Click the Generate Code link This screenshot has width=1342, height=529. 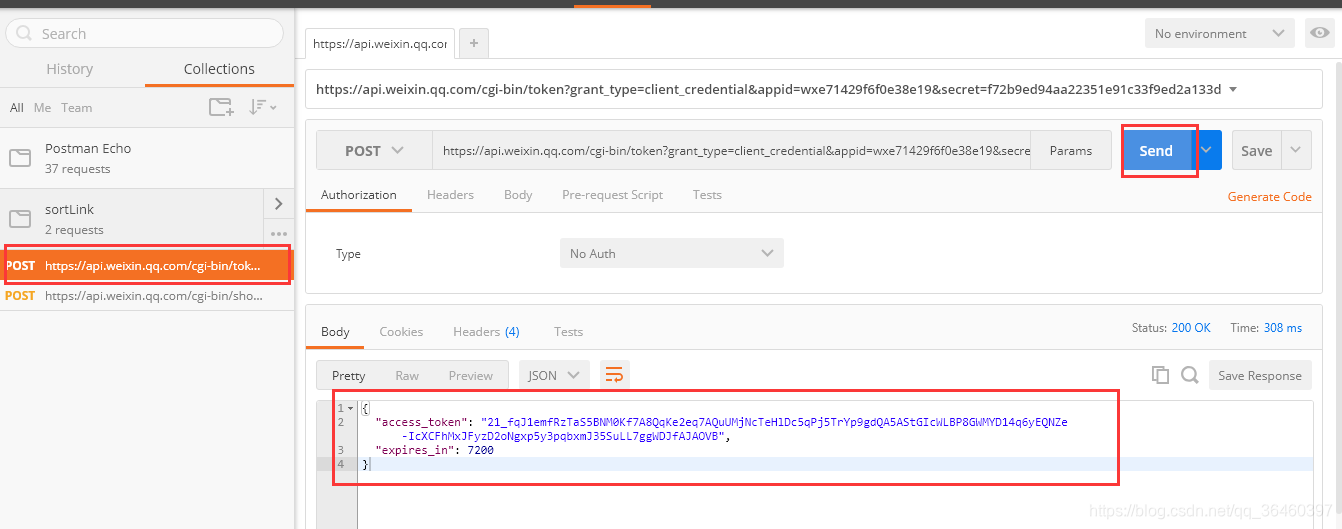tap(1270, 196)
